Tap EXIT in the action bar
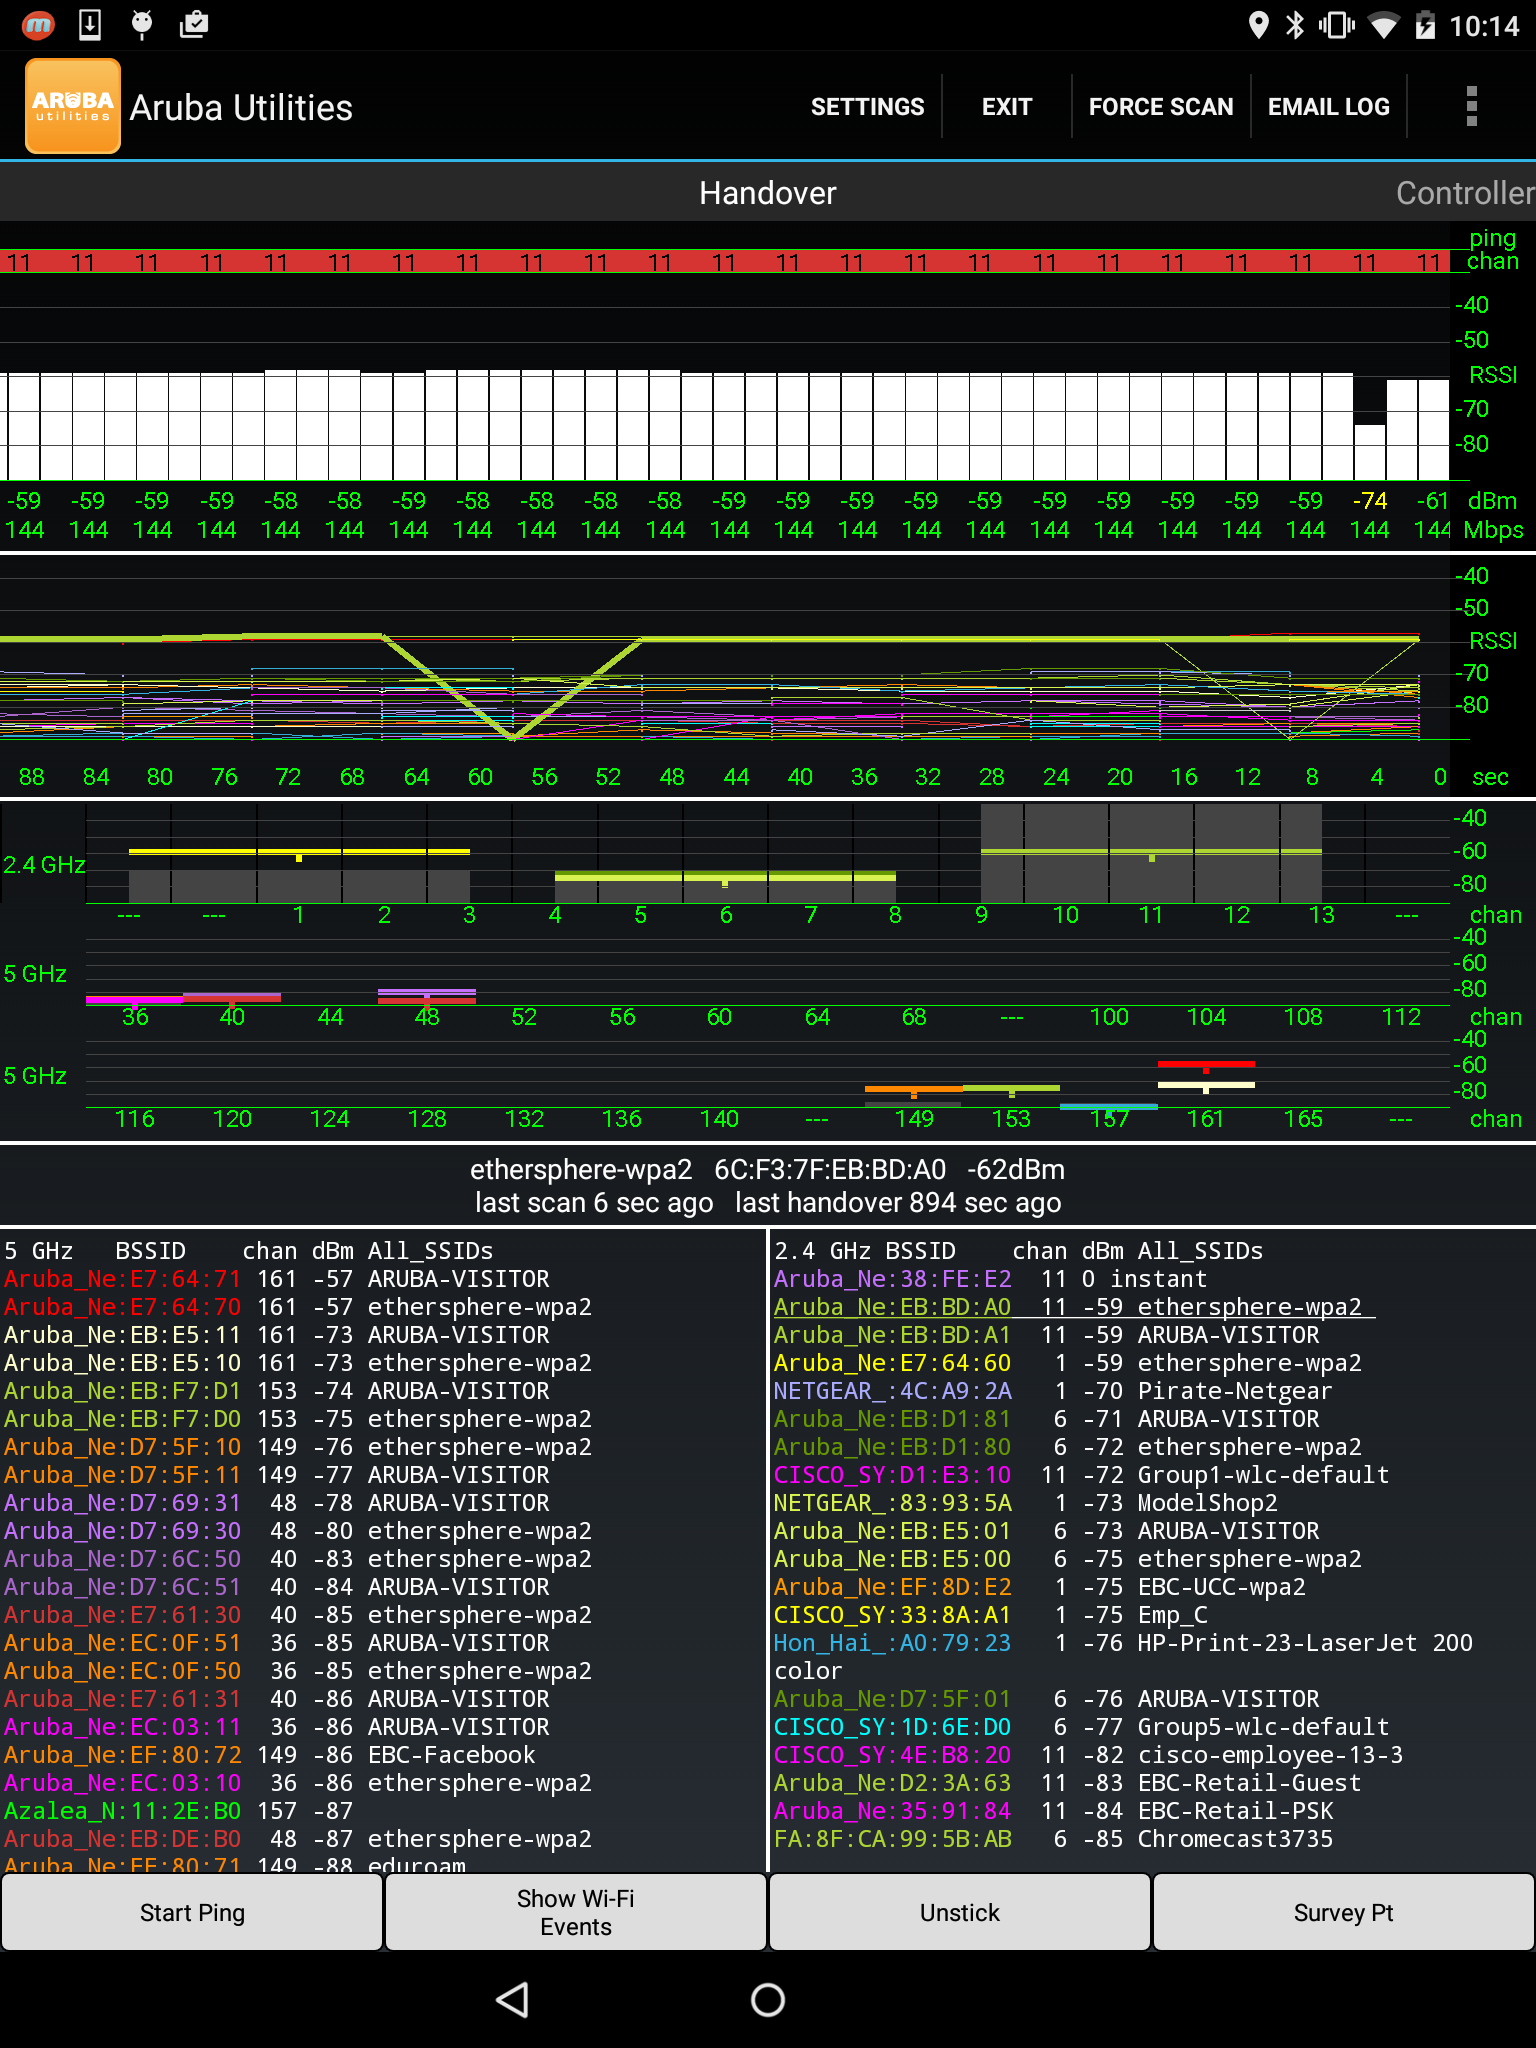The width and height of the screenshot is (1536, 2048). tap(1007, 107)
